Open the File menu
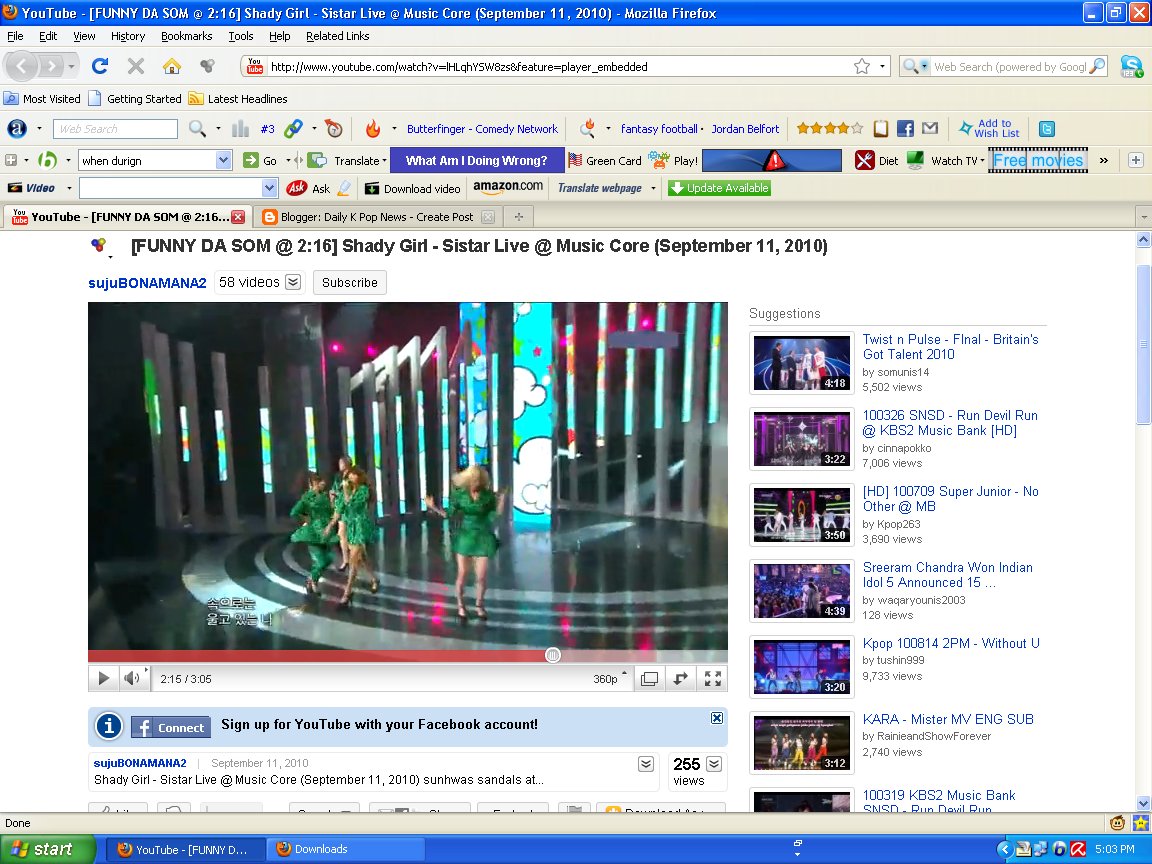1152x864 pixels. coord(15,36)
